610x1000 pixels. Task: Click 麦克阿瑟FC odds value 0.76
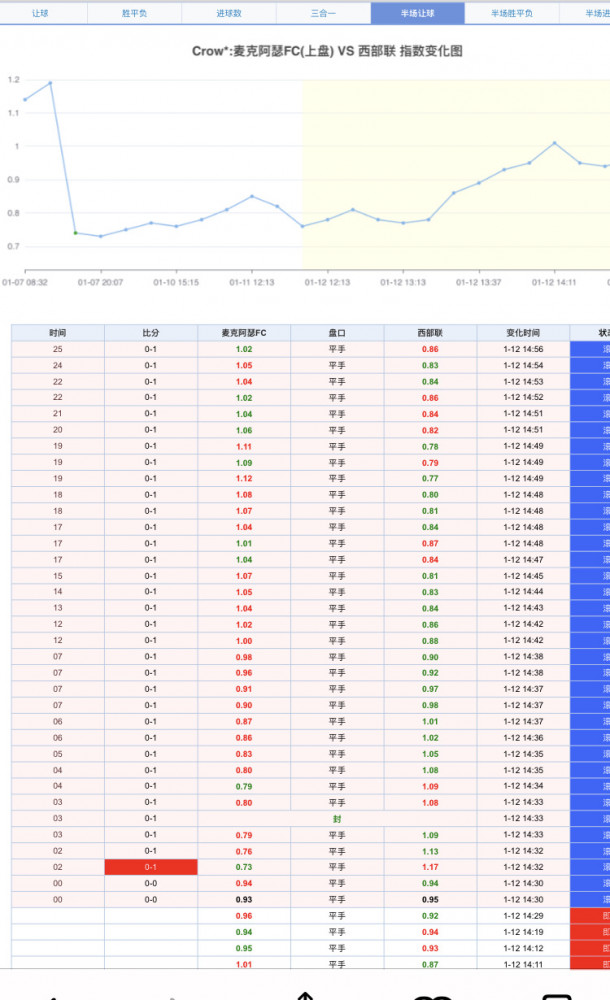click(x=244, y=851)
